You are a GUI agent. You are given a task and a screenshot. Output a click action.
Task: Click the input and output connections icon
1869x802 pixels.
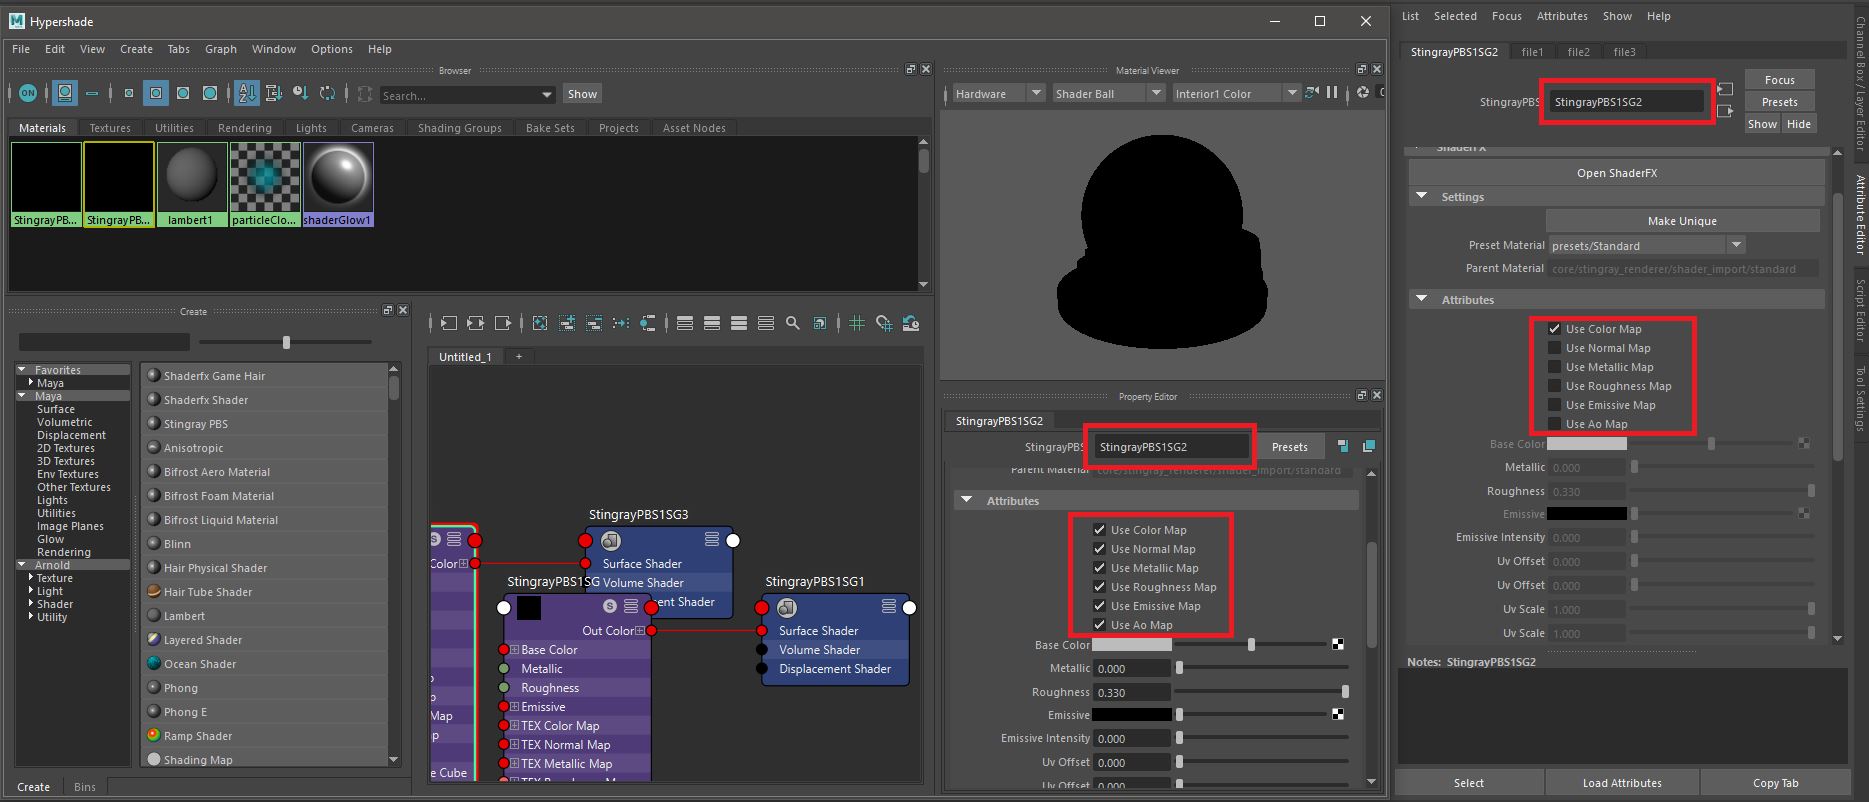click(x=475, y=323)
